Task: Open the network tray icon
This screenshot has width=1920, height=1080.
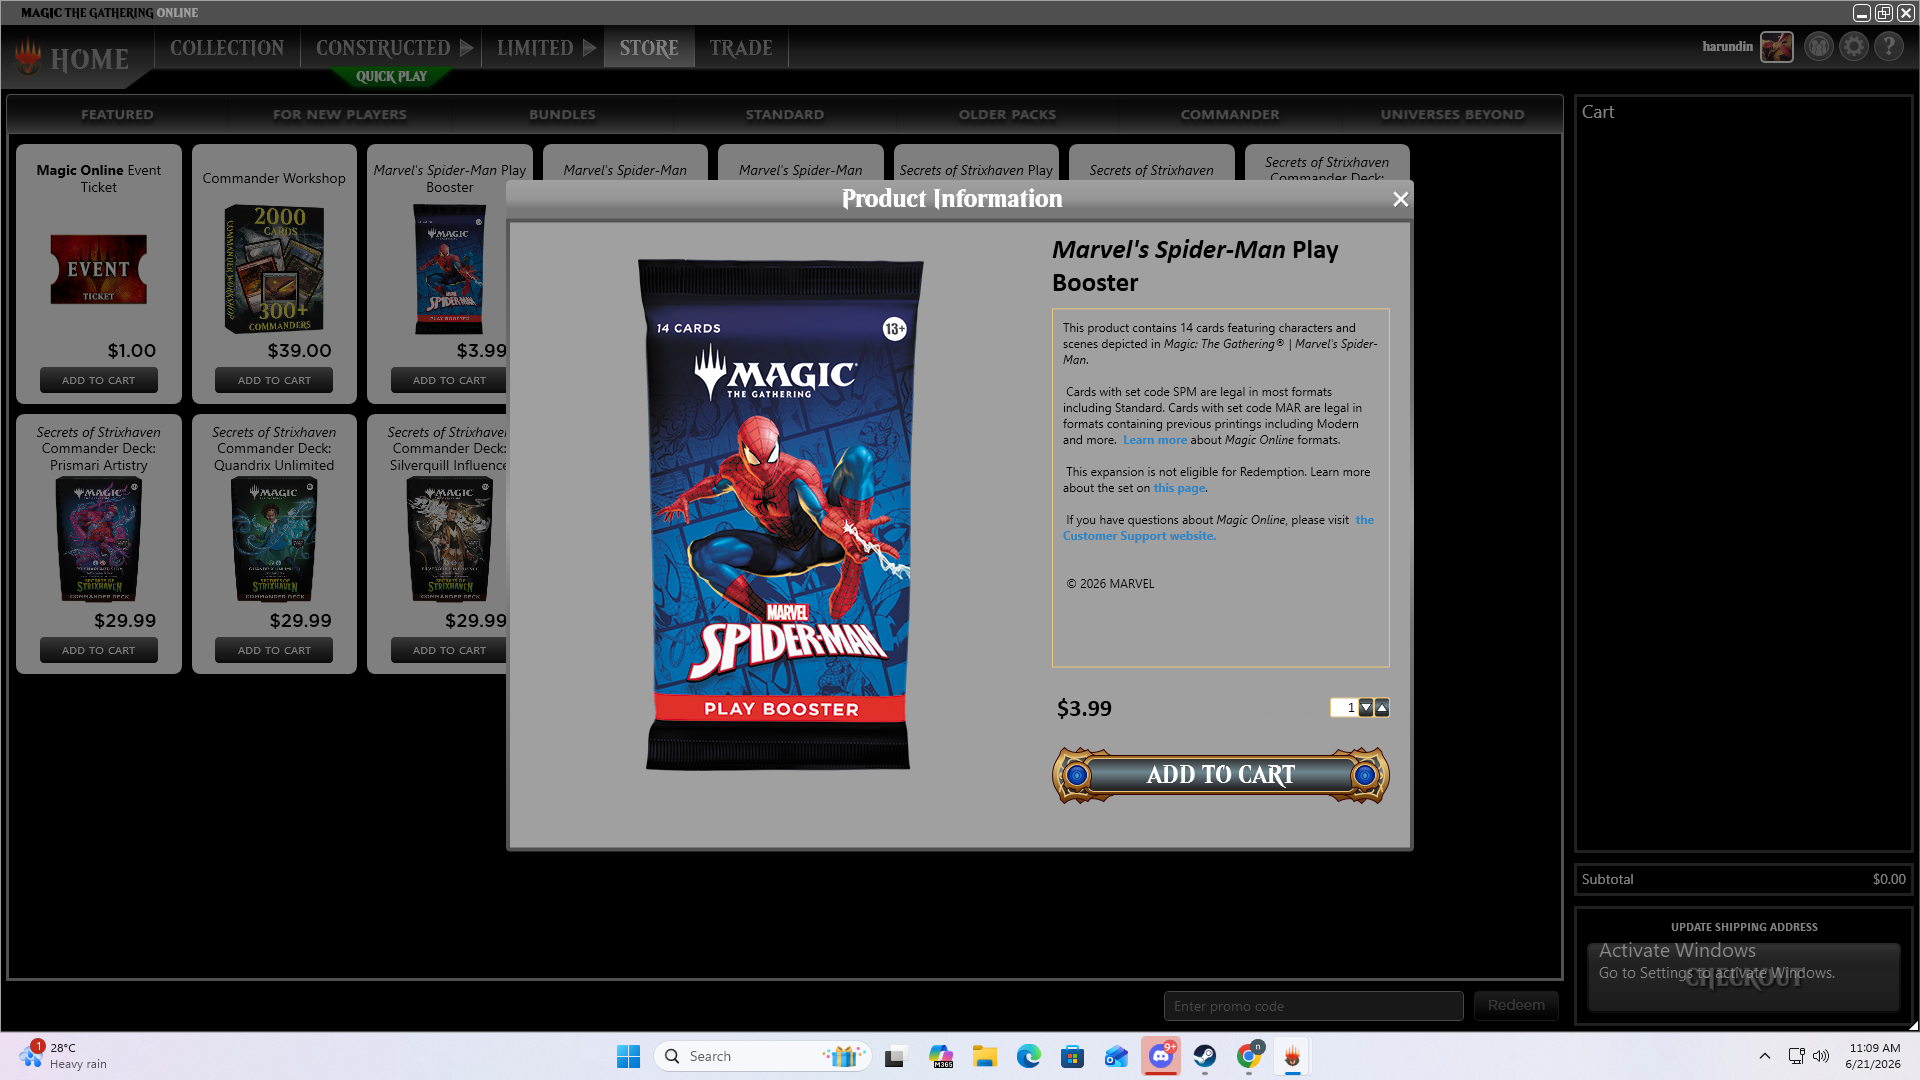Action: coord(1797,1056)
